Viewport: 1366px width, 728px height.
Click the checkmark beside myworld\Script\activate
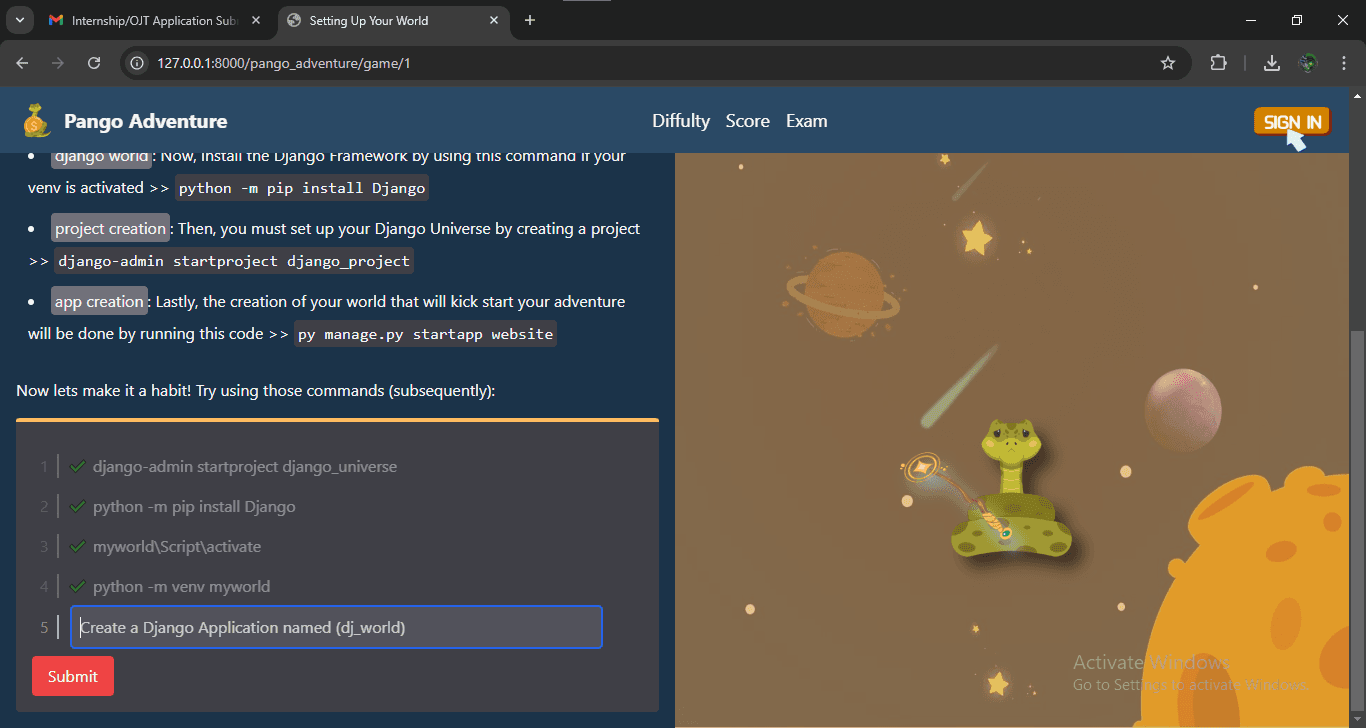pos(78,546)
